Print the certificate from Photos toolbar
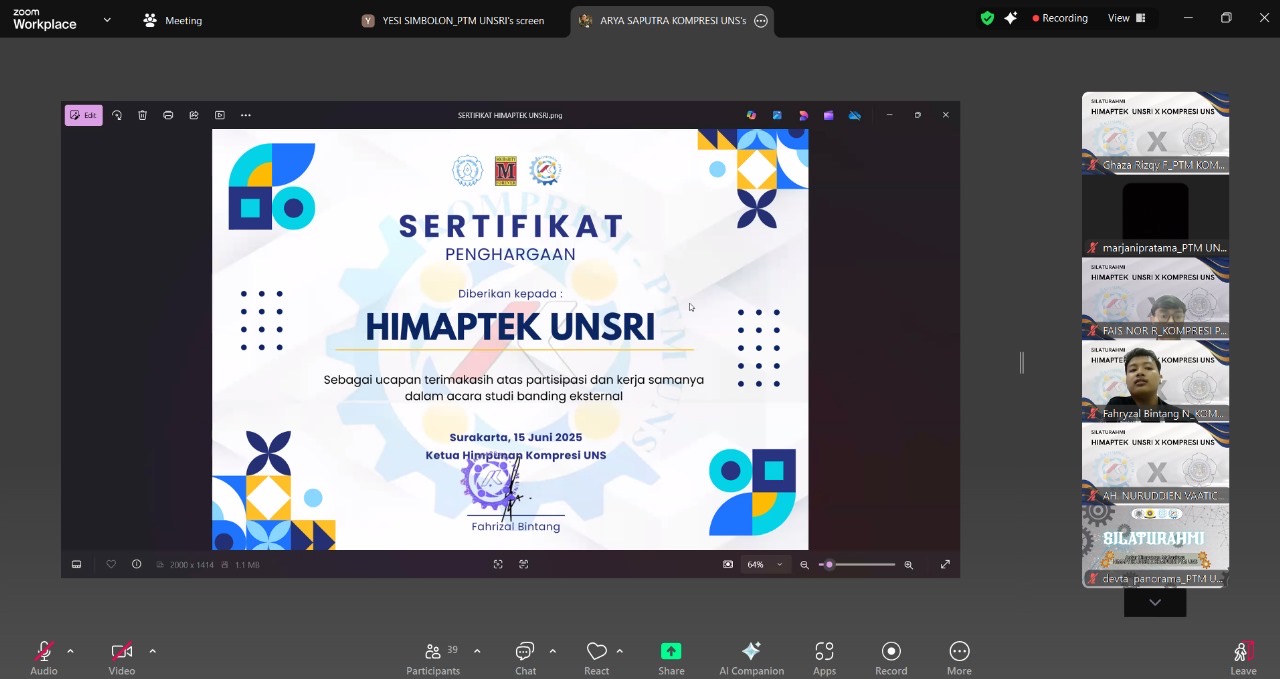This screenshot has height=679, width=1280. click(168, 115)
